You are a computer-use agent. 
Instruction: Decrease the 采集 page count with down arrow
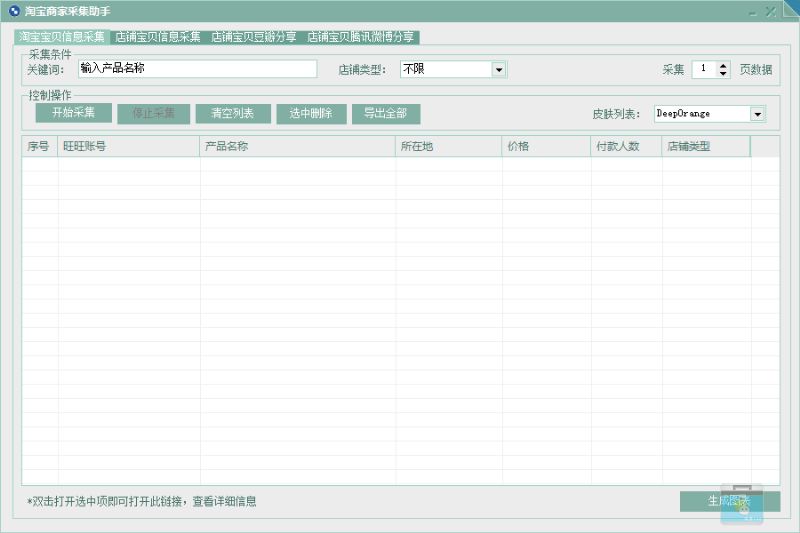click(x=723, y=73)
